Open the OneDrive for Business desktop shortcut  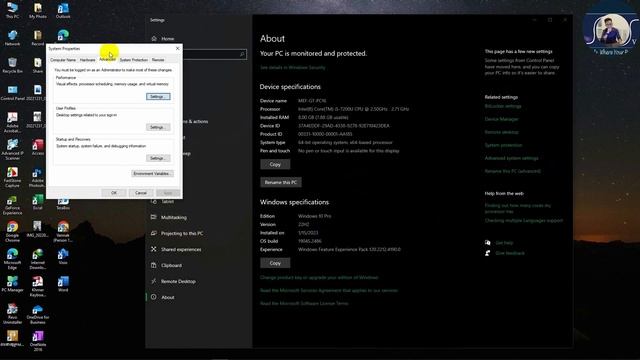[x=38, y=313]
